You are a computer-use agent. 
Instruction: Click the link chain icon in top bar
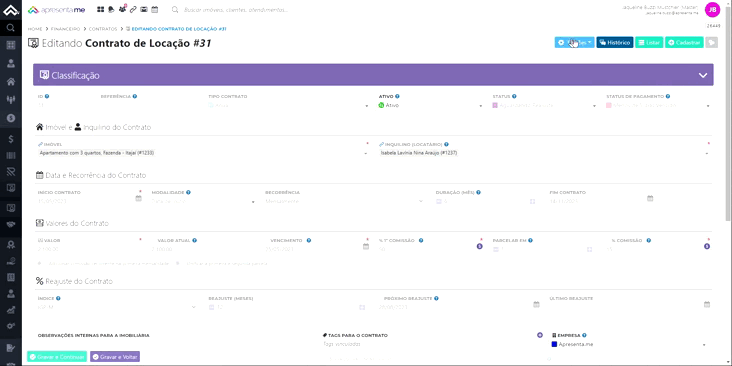tap(133, 9)
